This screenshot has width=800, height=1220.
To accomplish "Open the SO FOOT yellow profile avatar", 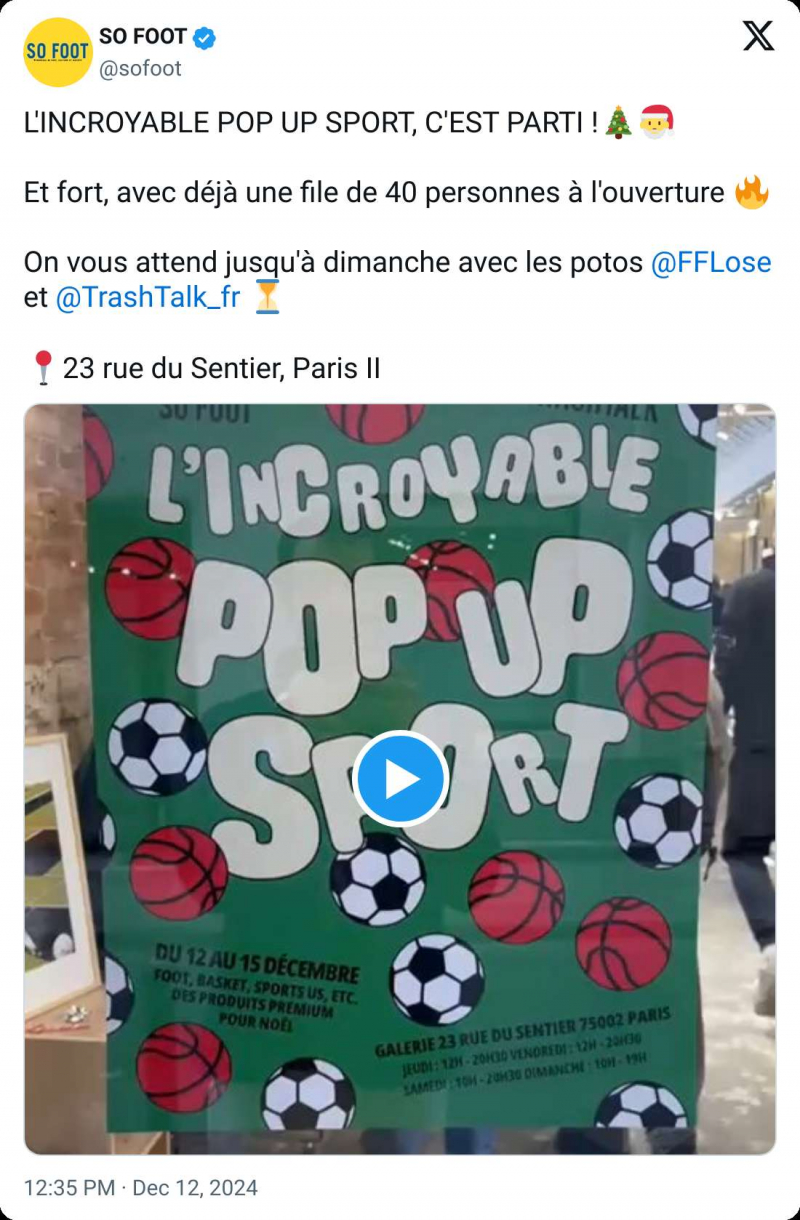I will (x=58, y=52).
